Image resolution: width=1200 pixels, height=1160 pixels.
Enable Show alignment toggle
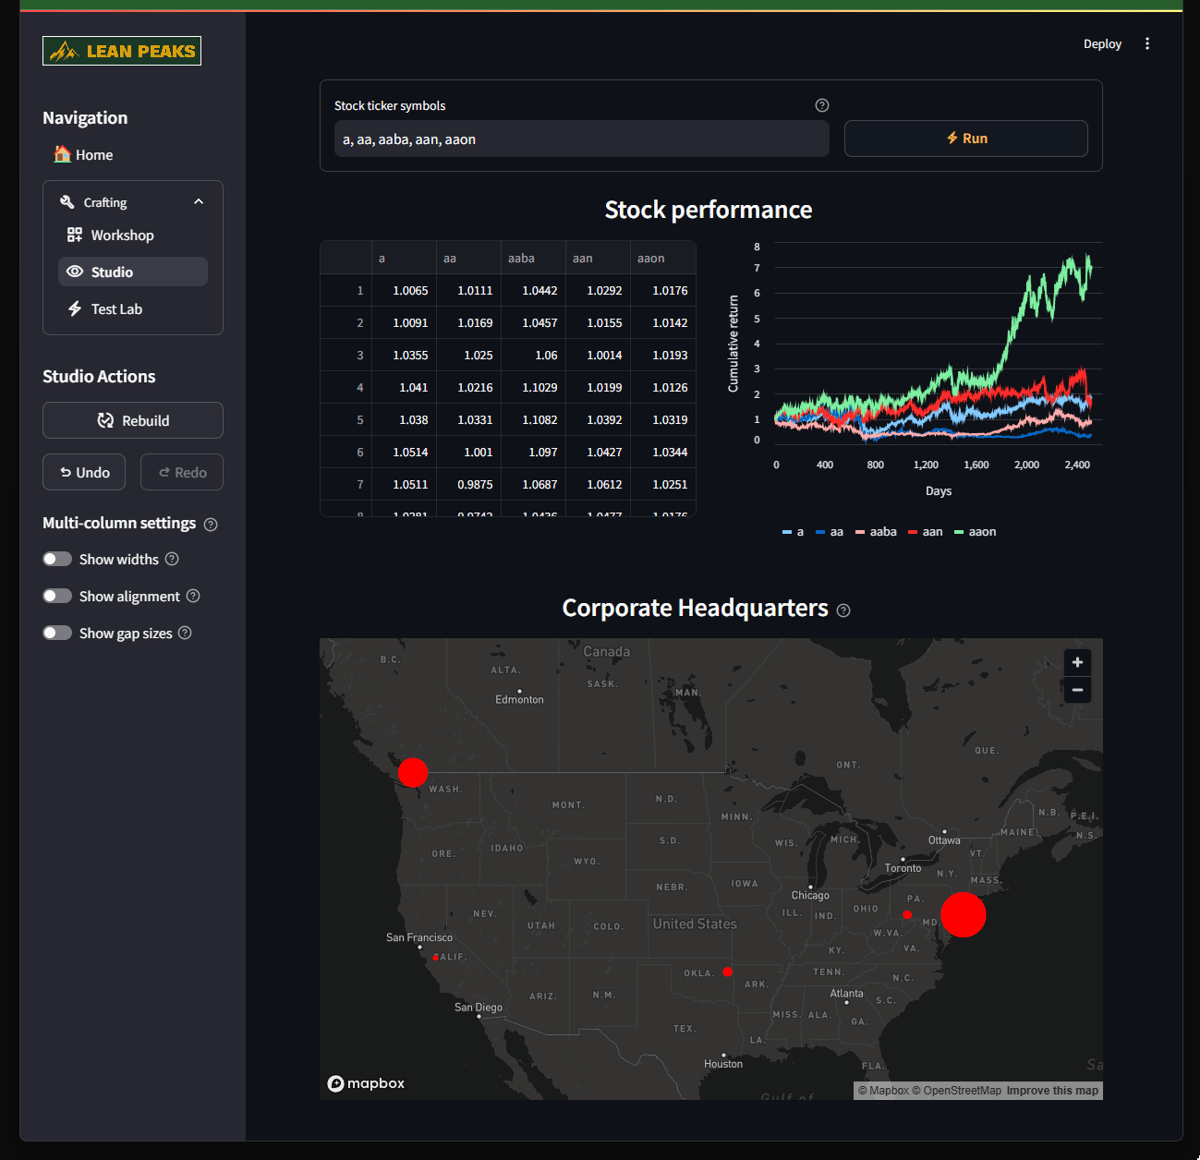pyautogui.click(x=57, y=596)
